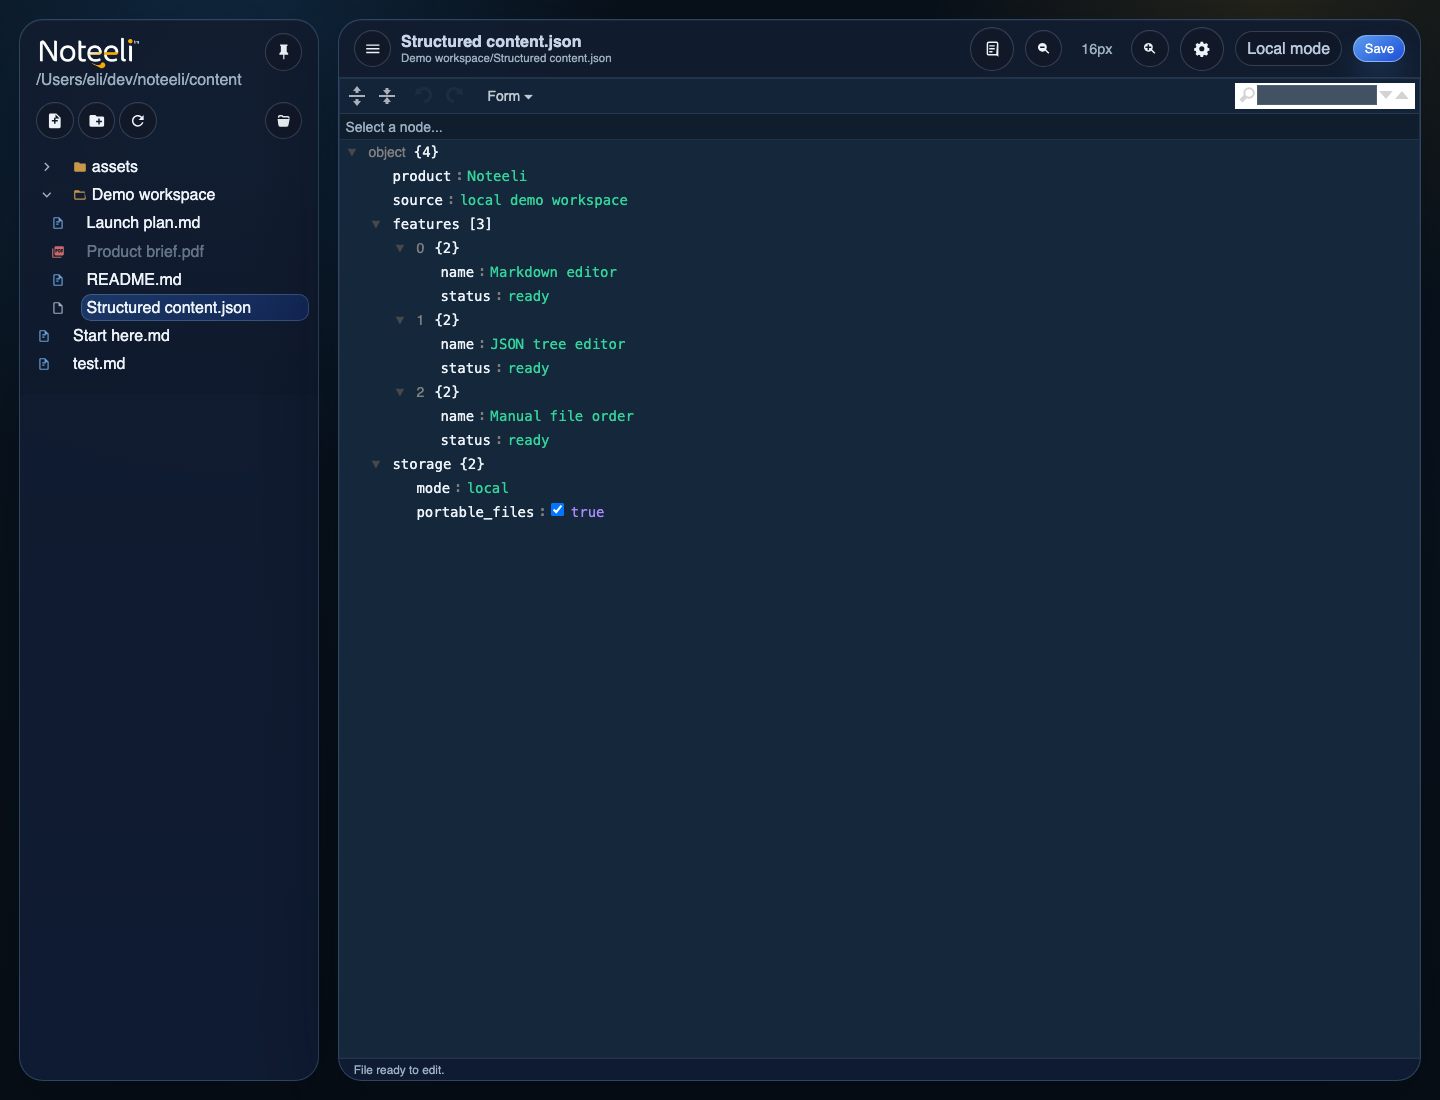Collapse features item 1
1440x1100 pixels.
tap(400, 320)
